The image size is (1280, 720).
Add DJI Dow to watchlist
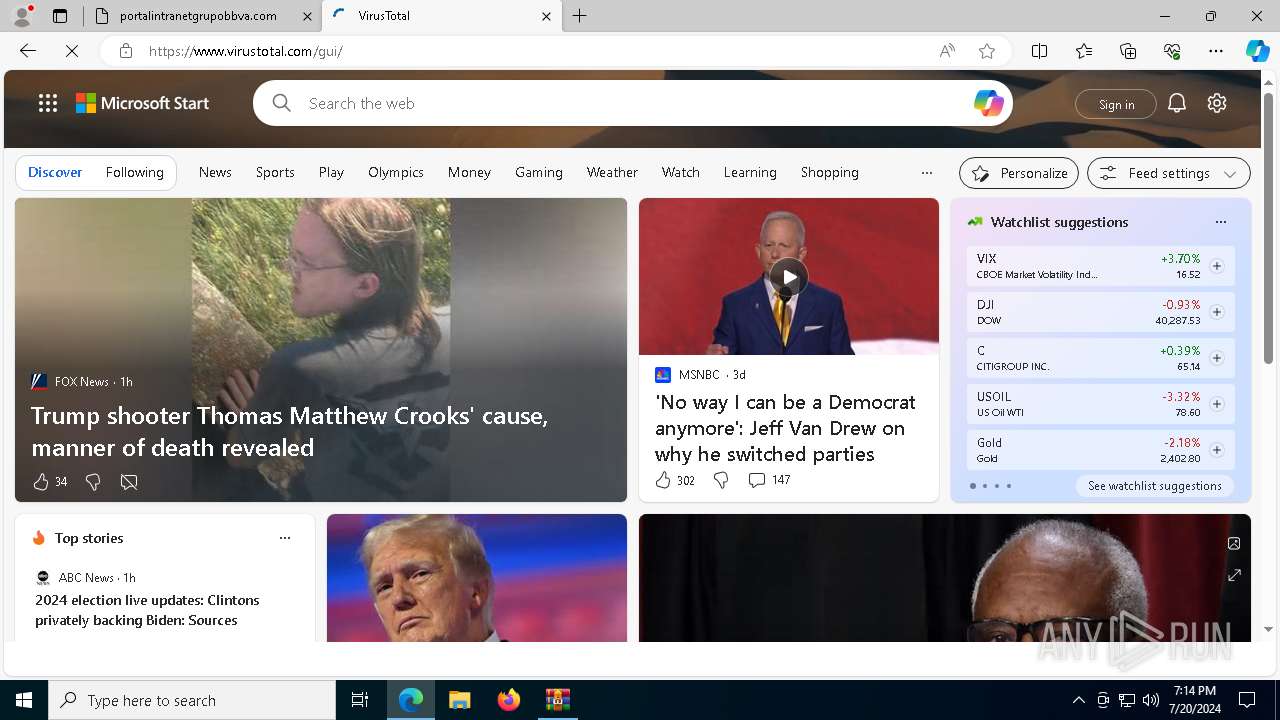1217,312
